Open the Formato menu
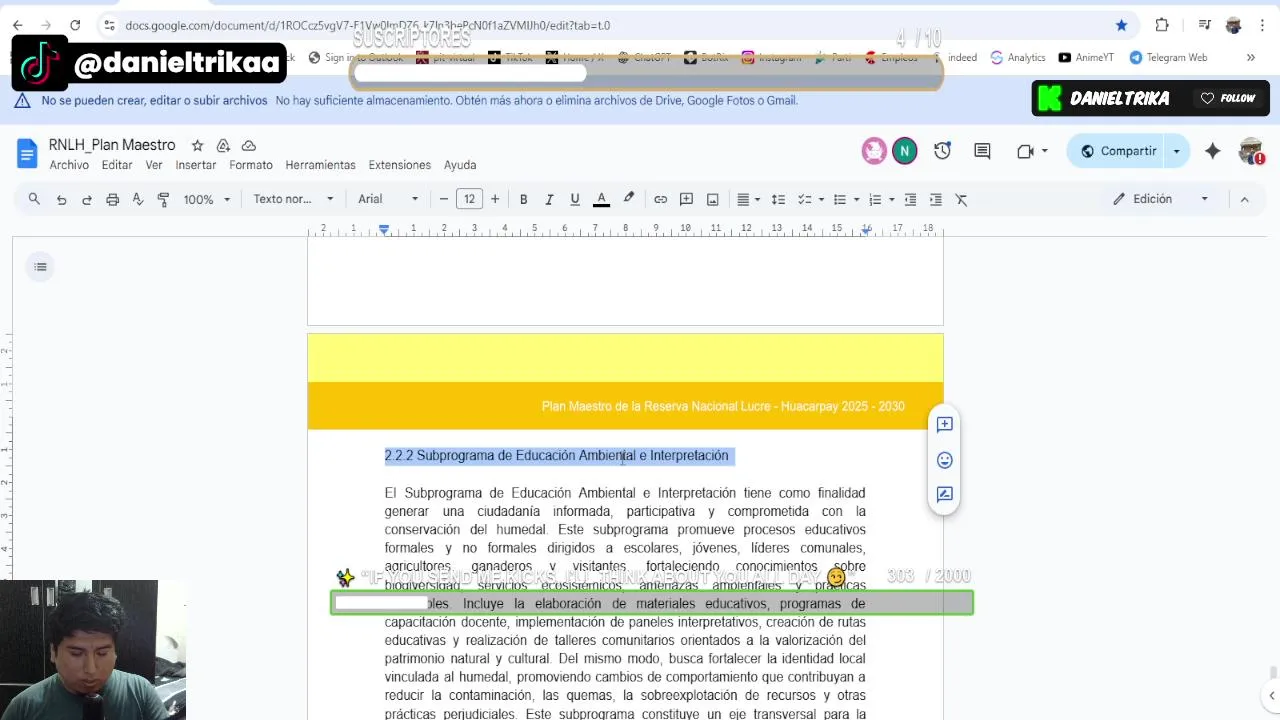This screenshot has width=1280, height=720. pos(251,165)
